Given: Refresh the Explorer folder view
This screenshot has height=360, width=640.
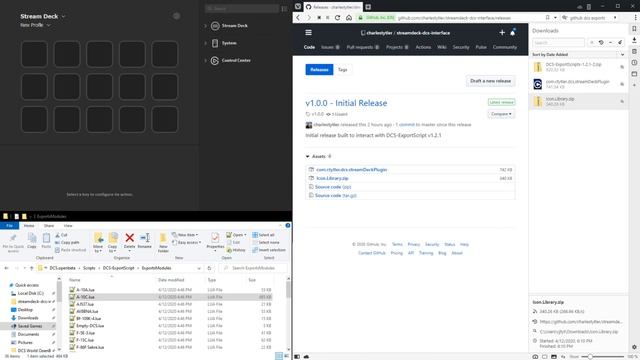Looking at the screenshot, I should click(x=209, y=268).
